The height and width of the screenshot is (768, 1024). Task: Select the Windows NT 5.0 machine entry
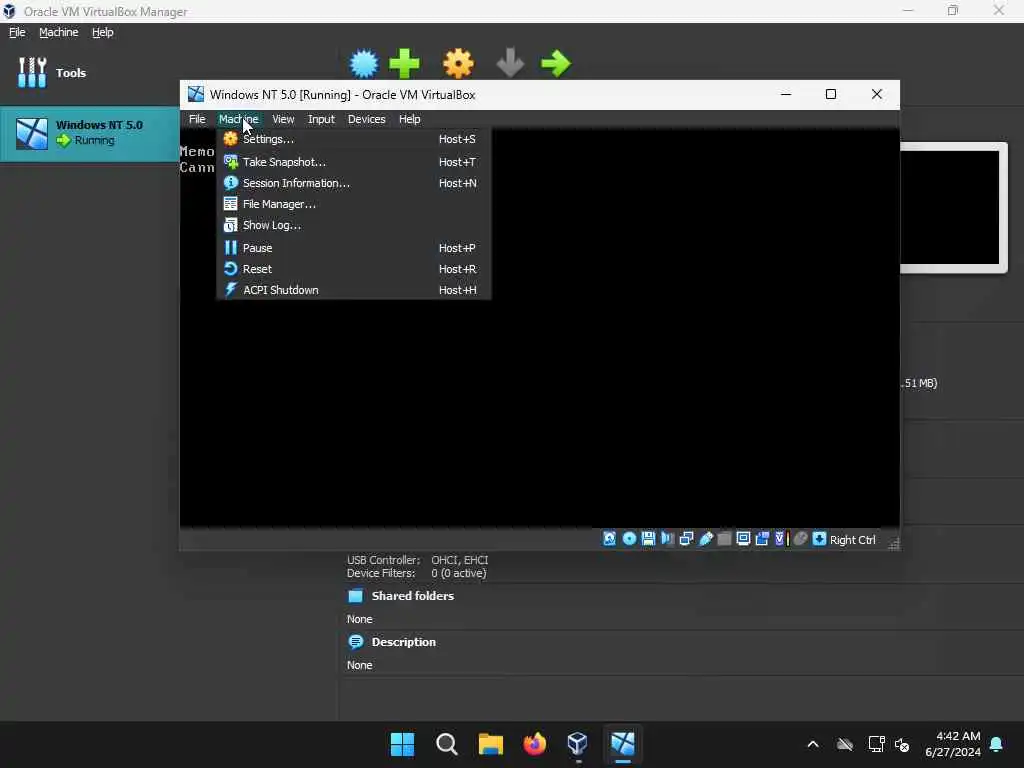pos(90,133)
